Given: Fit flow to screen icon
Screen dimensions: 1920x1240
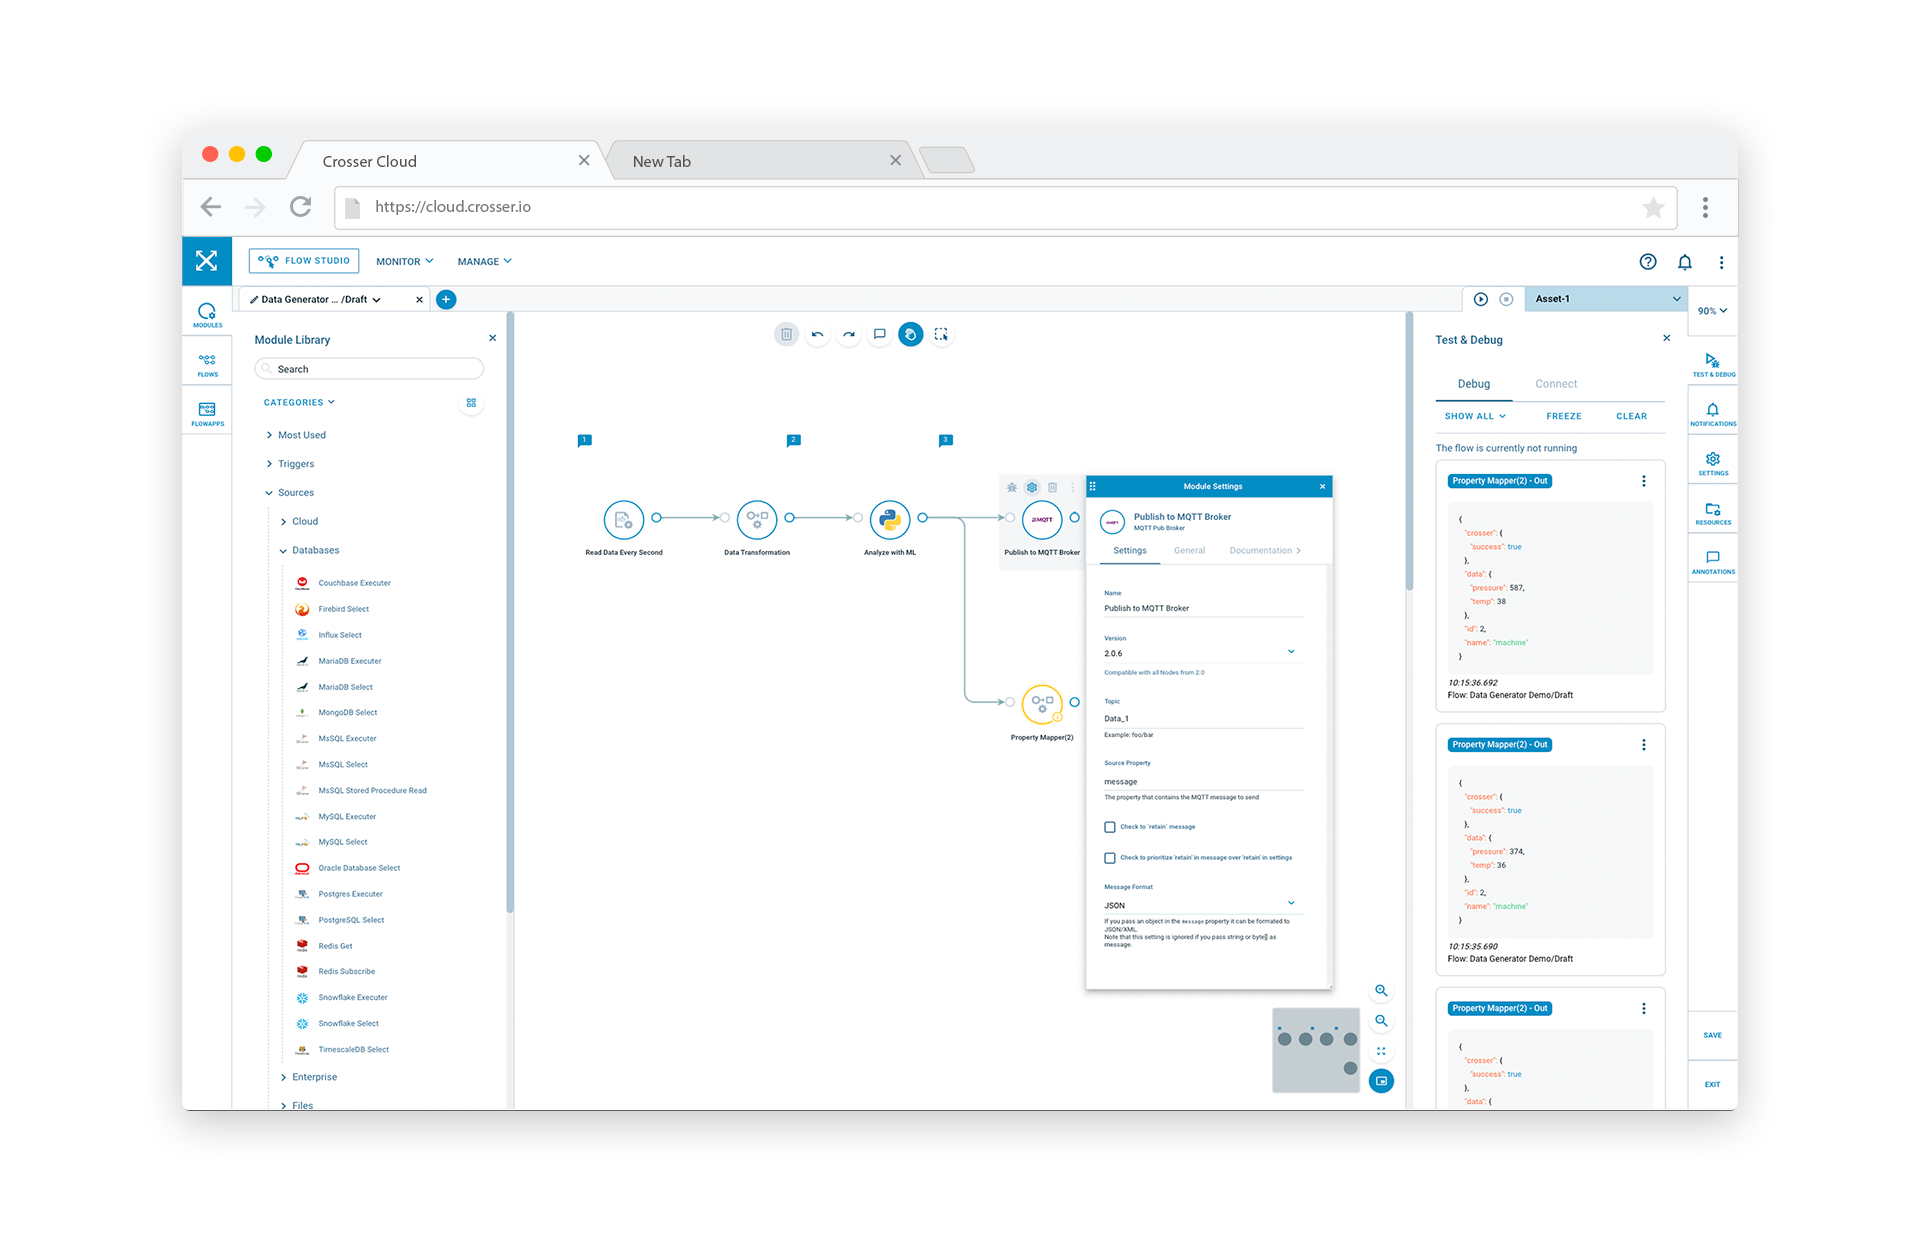Looking at the screenshot, I should [1381, 1051].
